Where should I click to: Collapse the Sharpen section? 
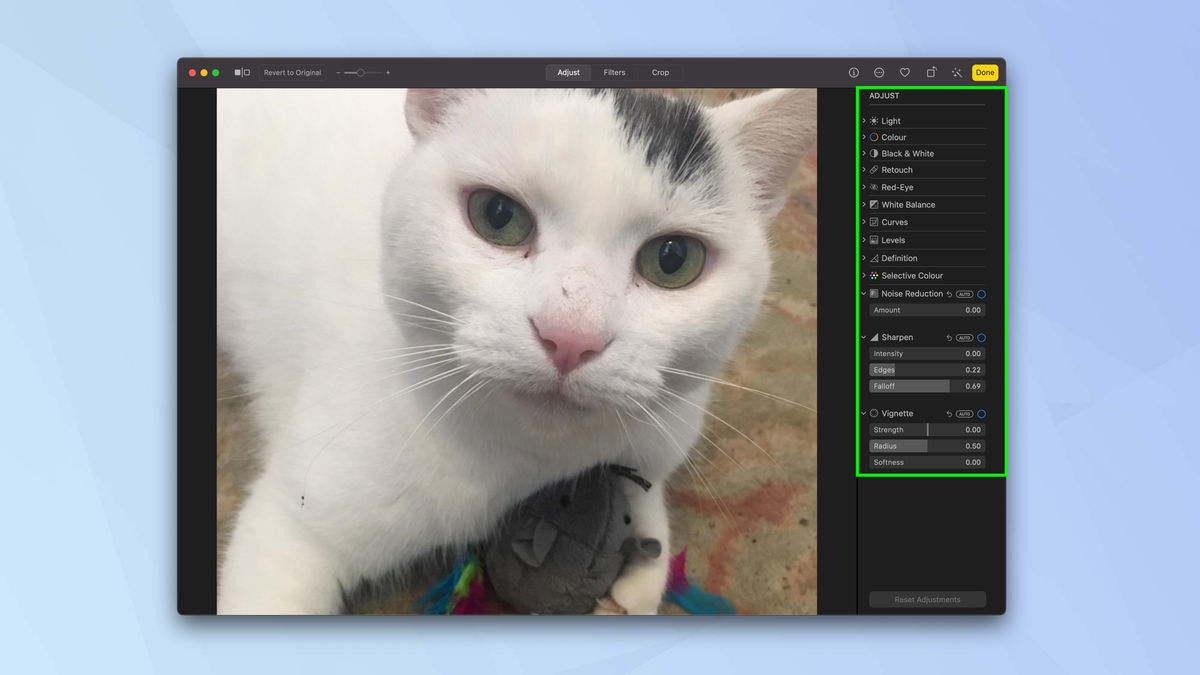click(862, 337)
